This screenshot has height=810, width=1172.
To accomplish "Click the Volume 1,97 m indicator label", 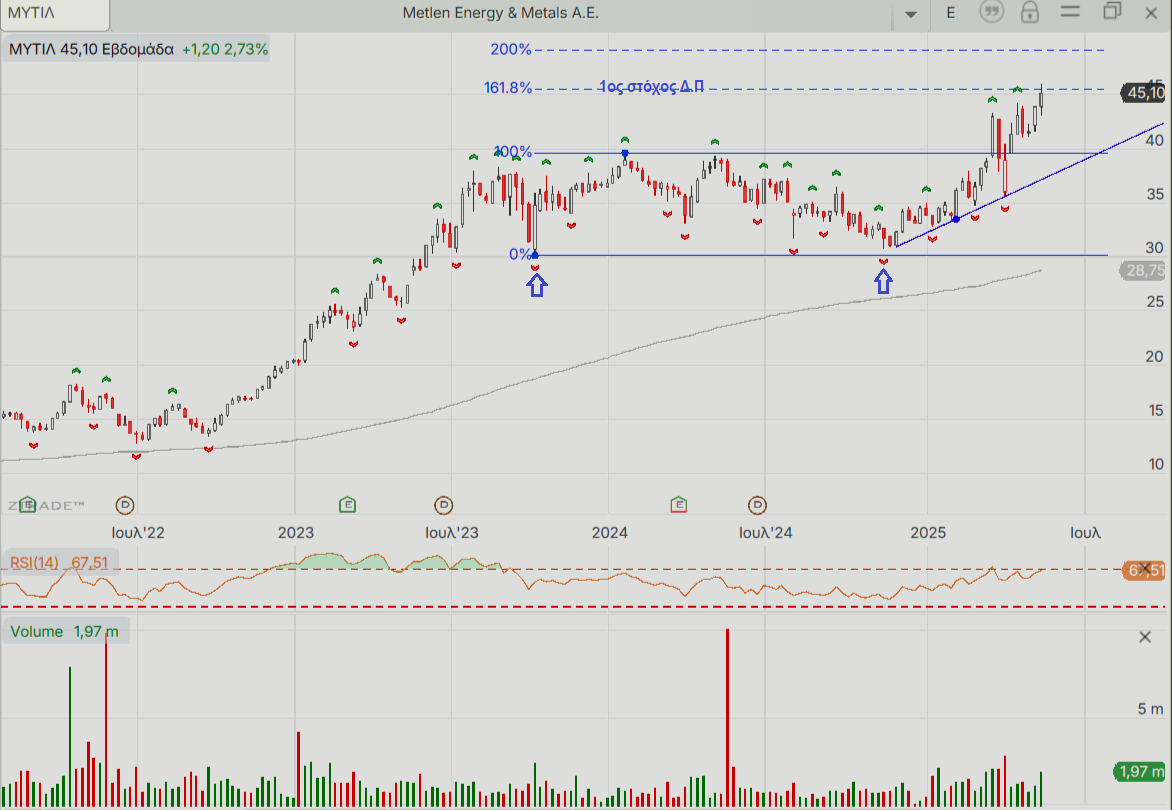I will 64,631.
